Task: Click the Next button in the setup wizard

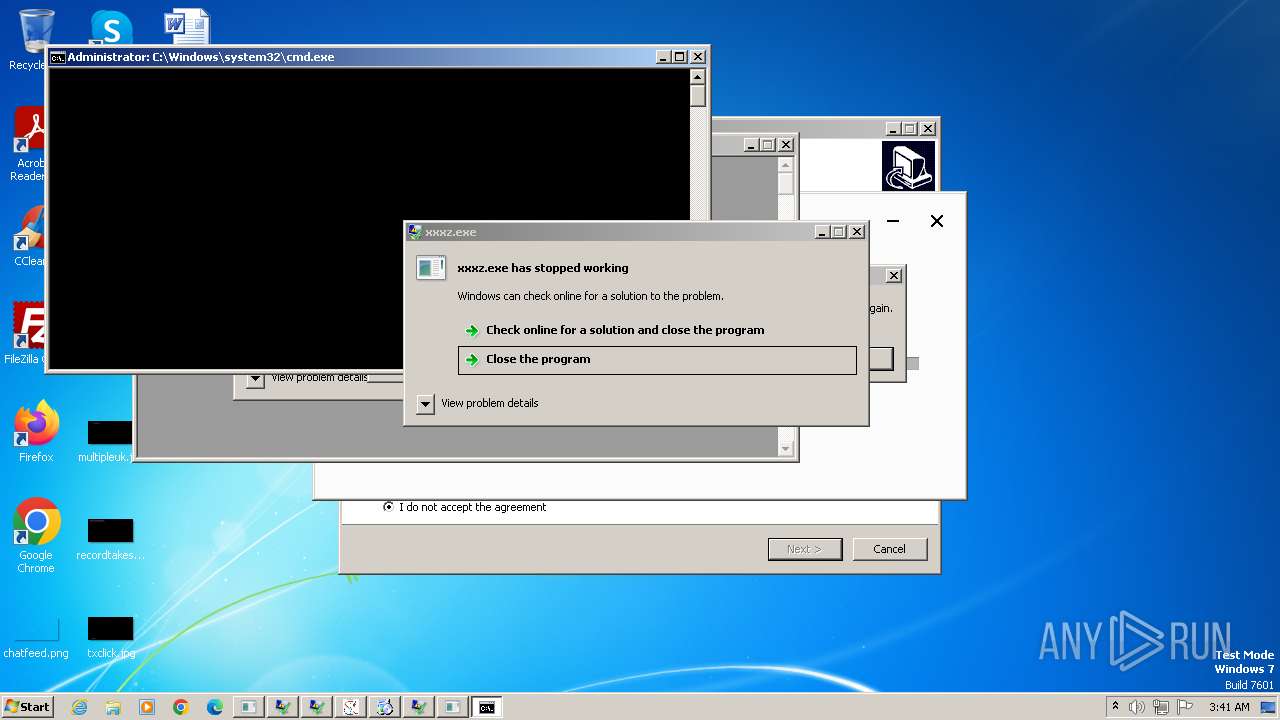Action: pyautogui.click(x=805, y=549)
